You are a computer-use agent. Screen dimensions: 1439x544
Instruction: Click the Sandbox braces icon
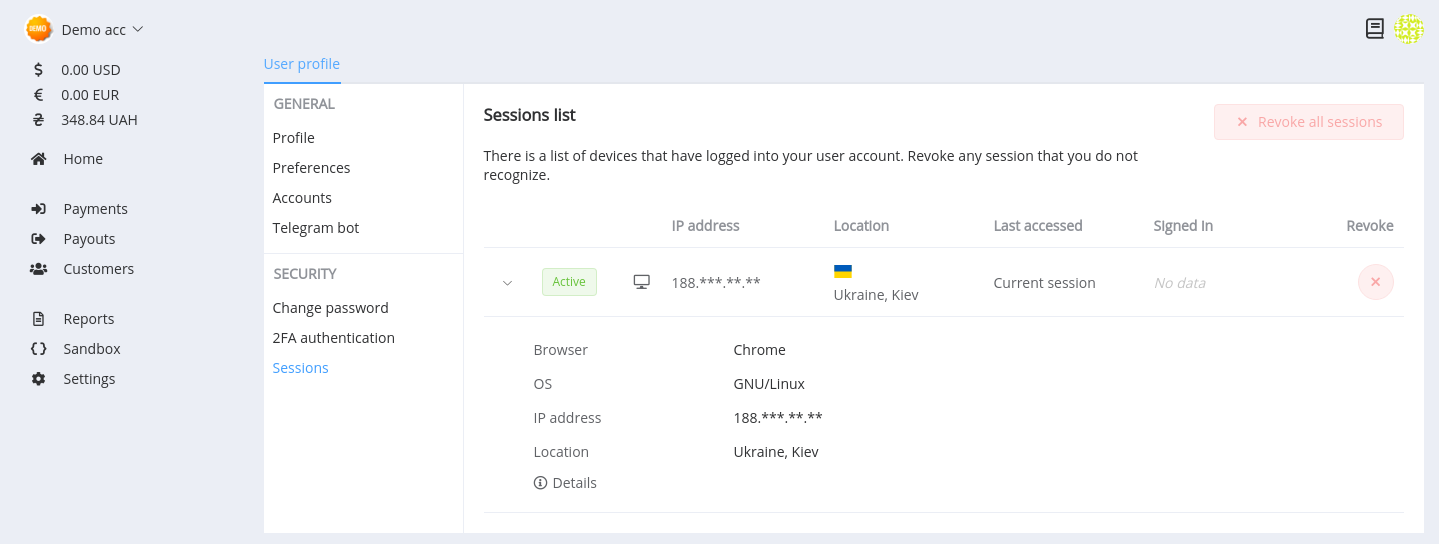(x=39, y=349)
